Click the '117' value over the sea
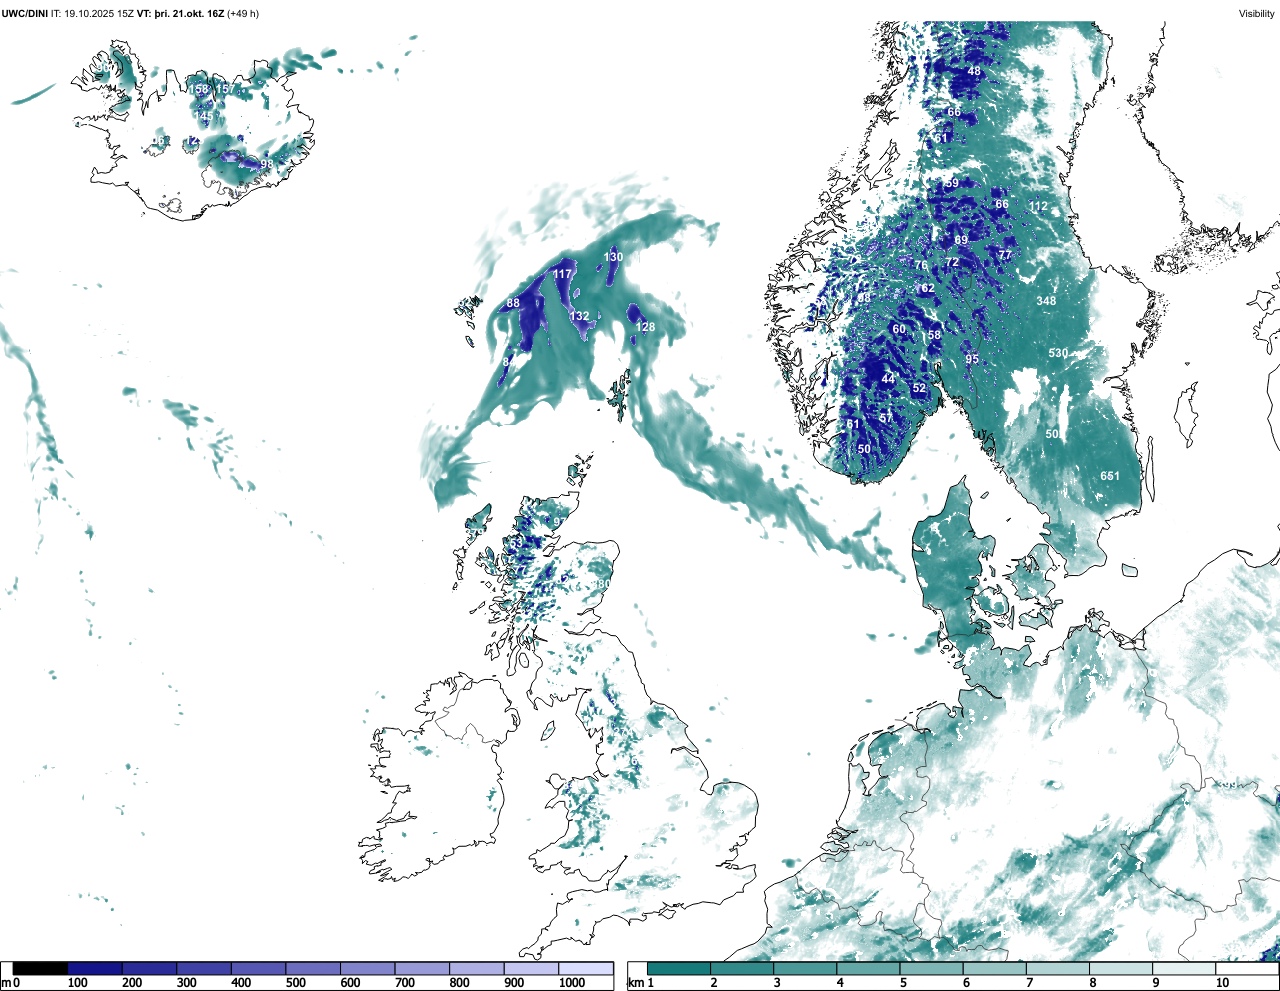The image size is (1280, 991). (562, 274)
